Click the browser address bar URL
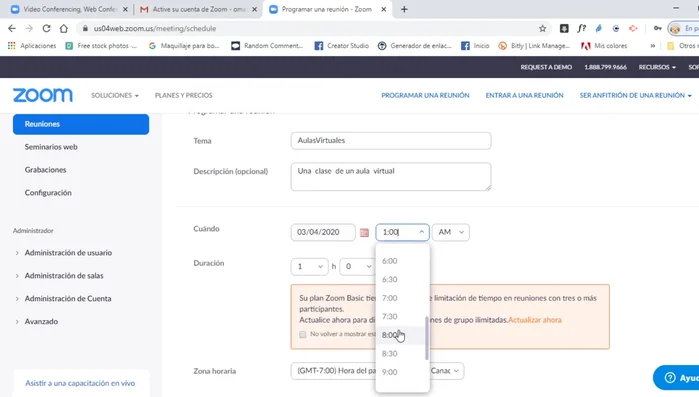This screenshot has height=397, width=699. click(155, 29)
